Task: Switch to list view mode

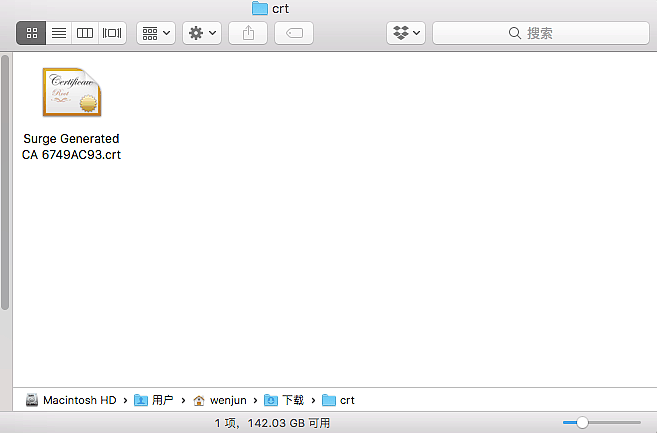Action: click(x=59, y=33)
